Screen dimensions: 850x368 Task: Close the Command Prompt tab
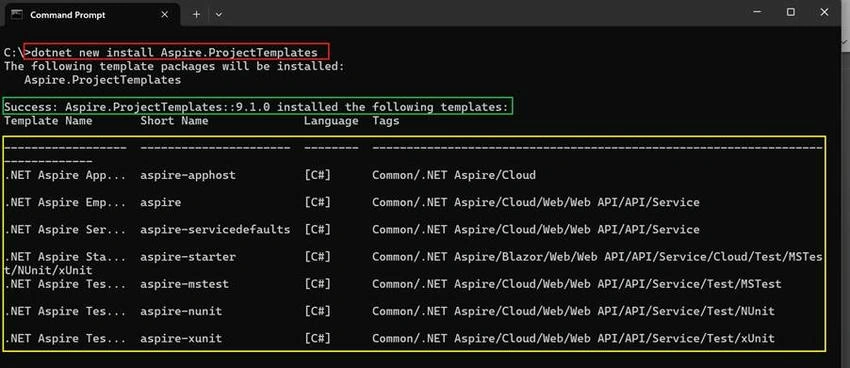pos(164,15)
